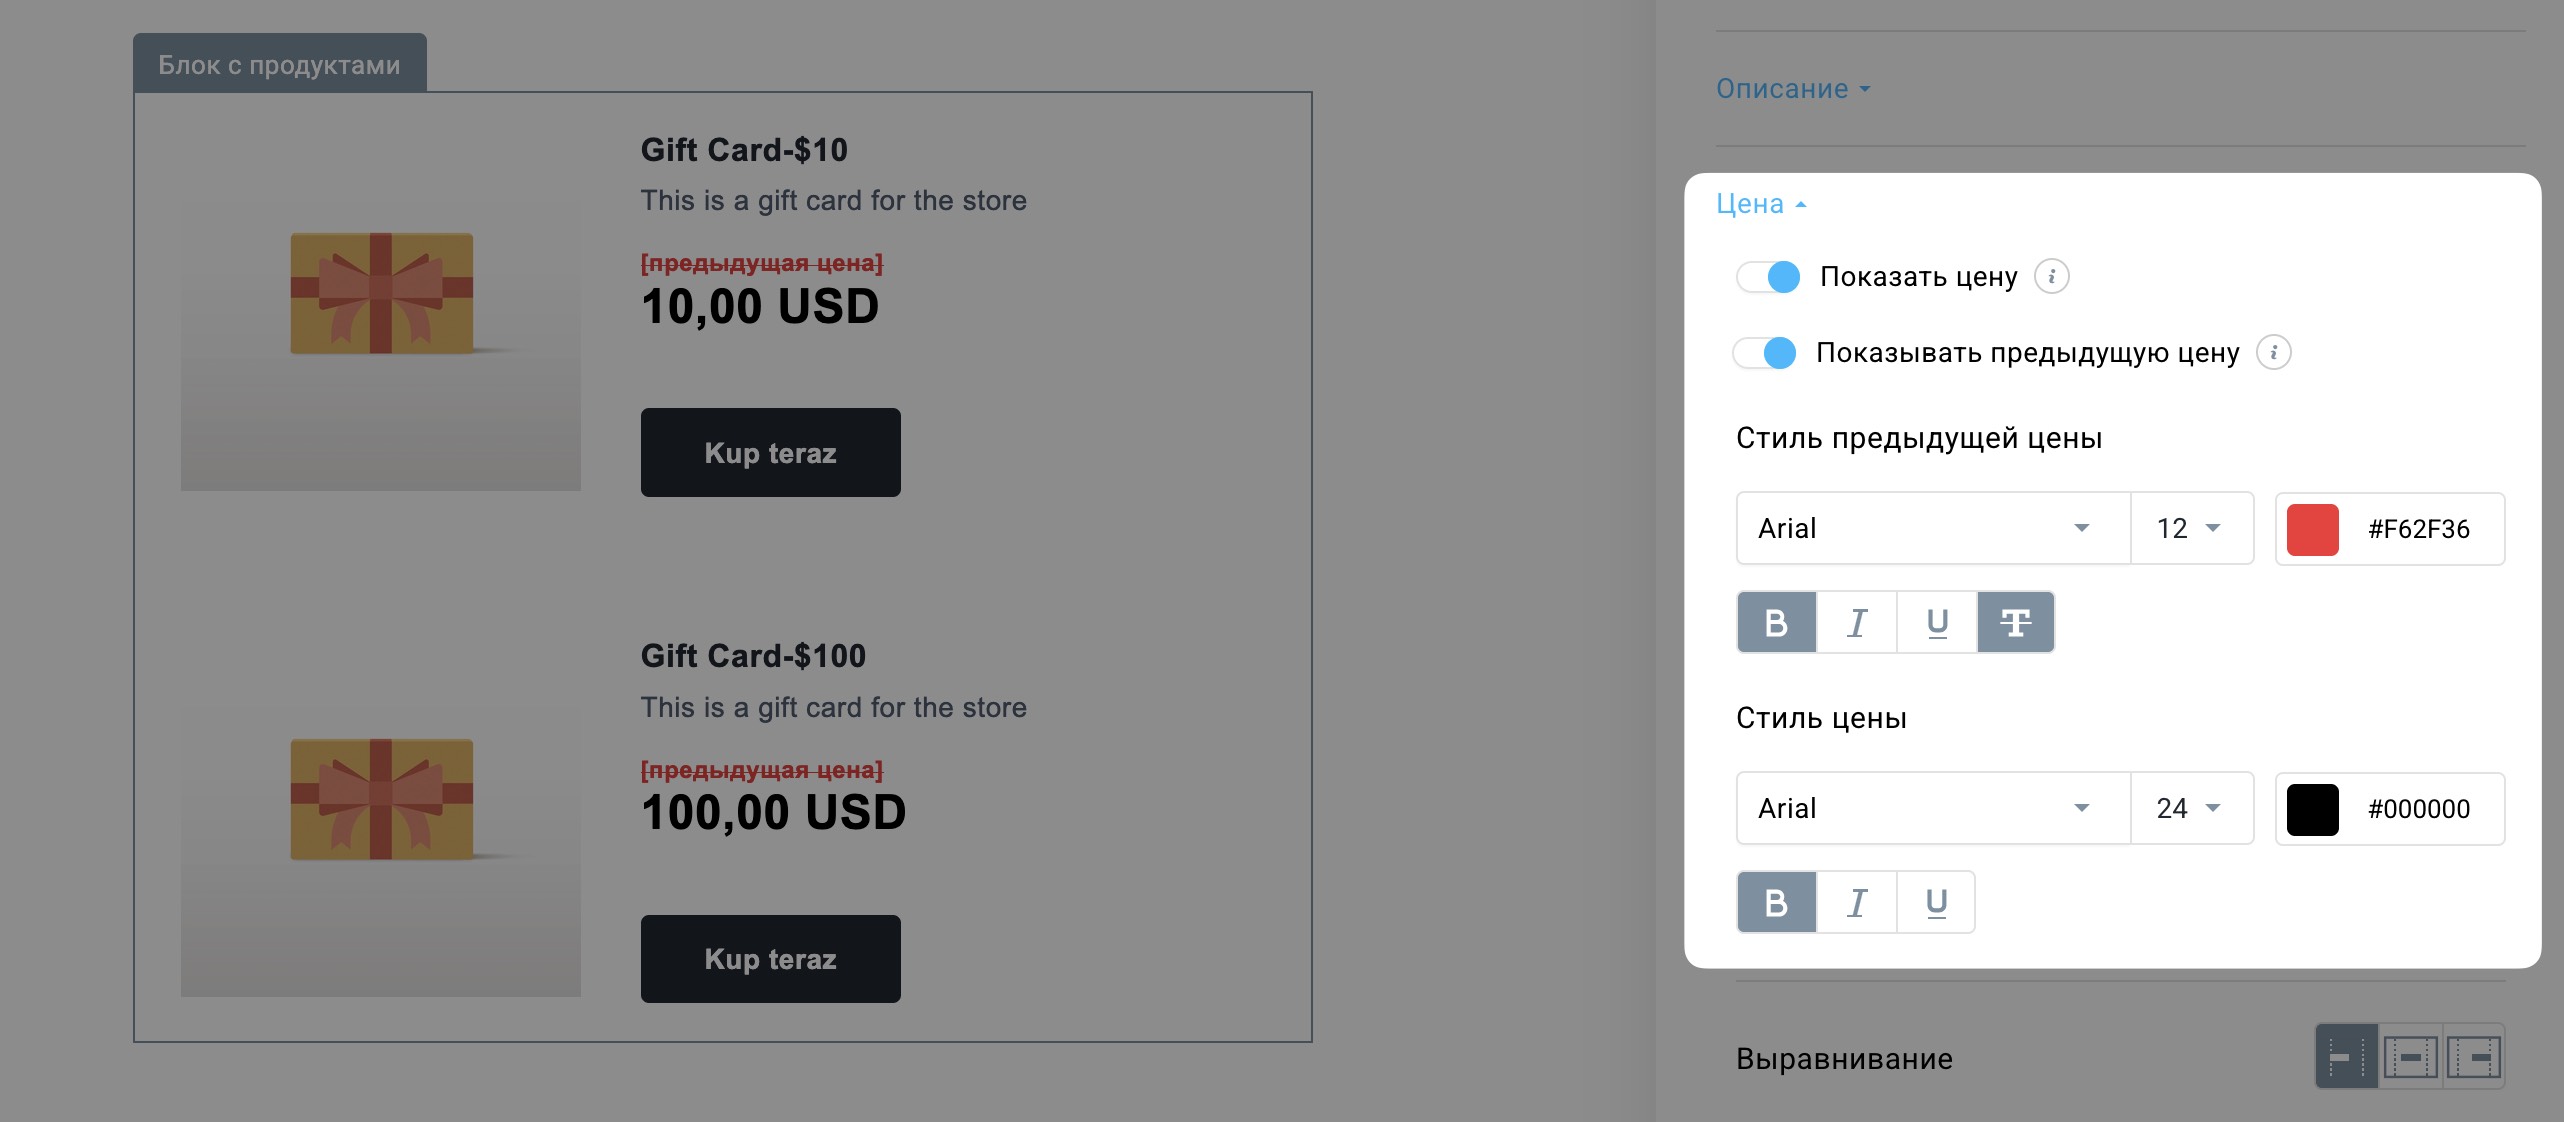Toggle underline in Стиль цены section
This screenshot has width=2564, height=1122.
click(1936, 902)
